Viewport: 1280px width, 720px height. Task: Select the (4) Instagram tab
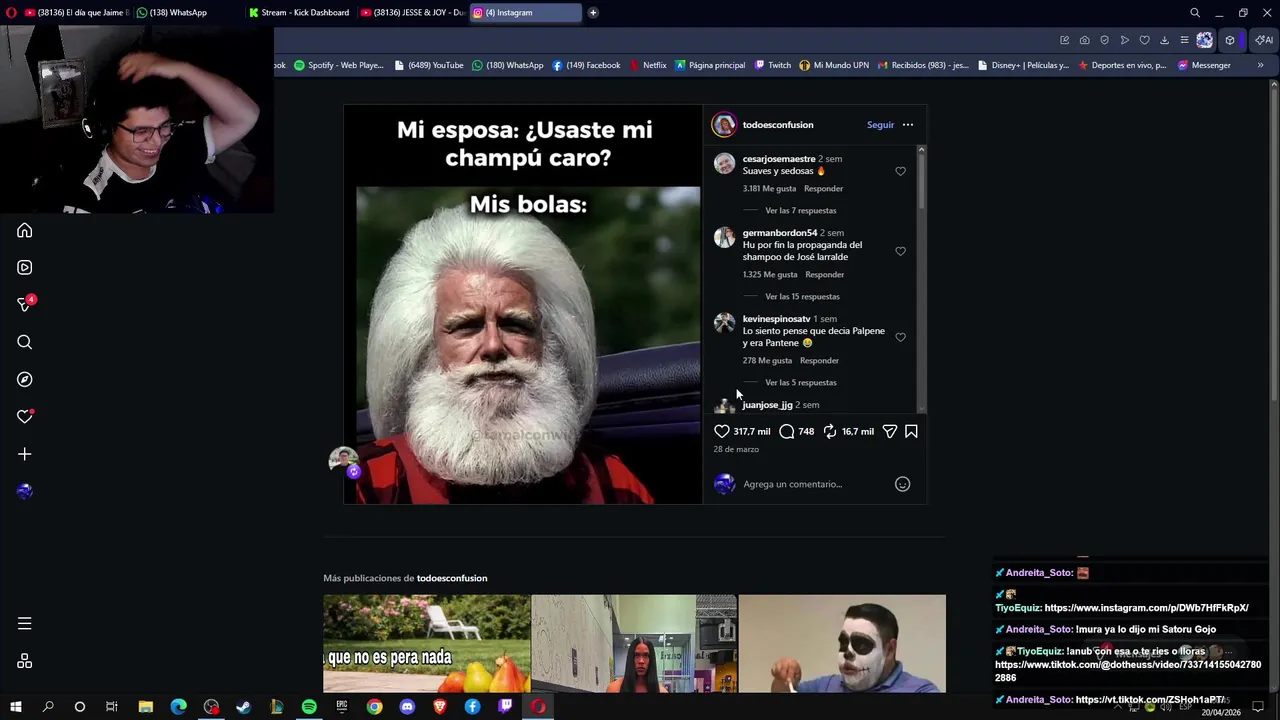pos(525,13)
